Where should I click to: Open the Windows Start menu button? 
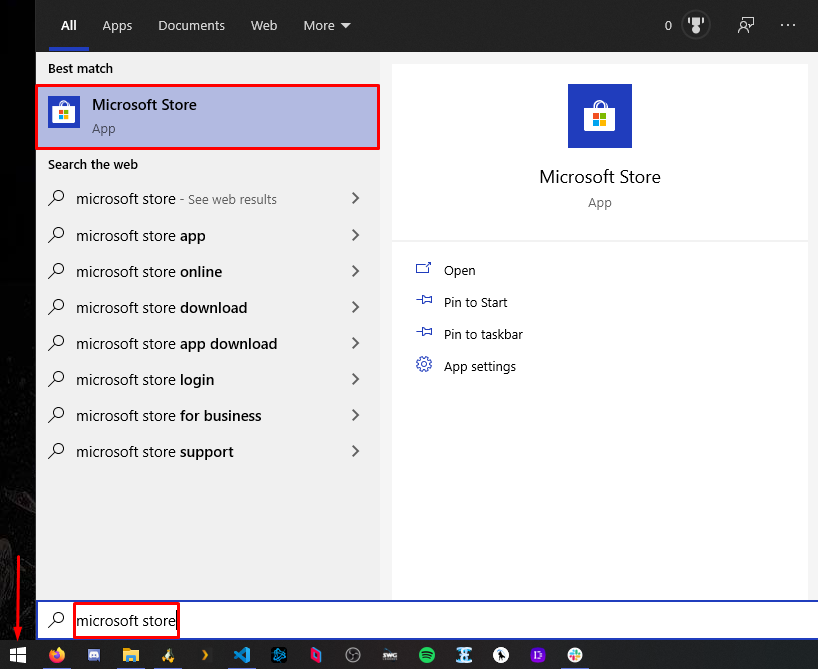click(18, 655)
